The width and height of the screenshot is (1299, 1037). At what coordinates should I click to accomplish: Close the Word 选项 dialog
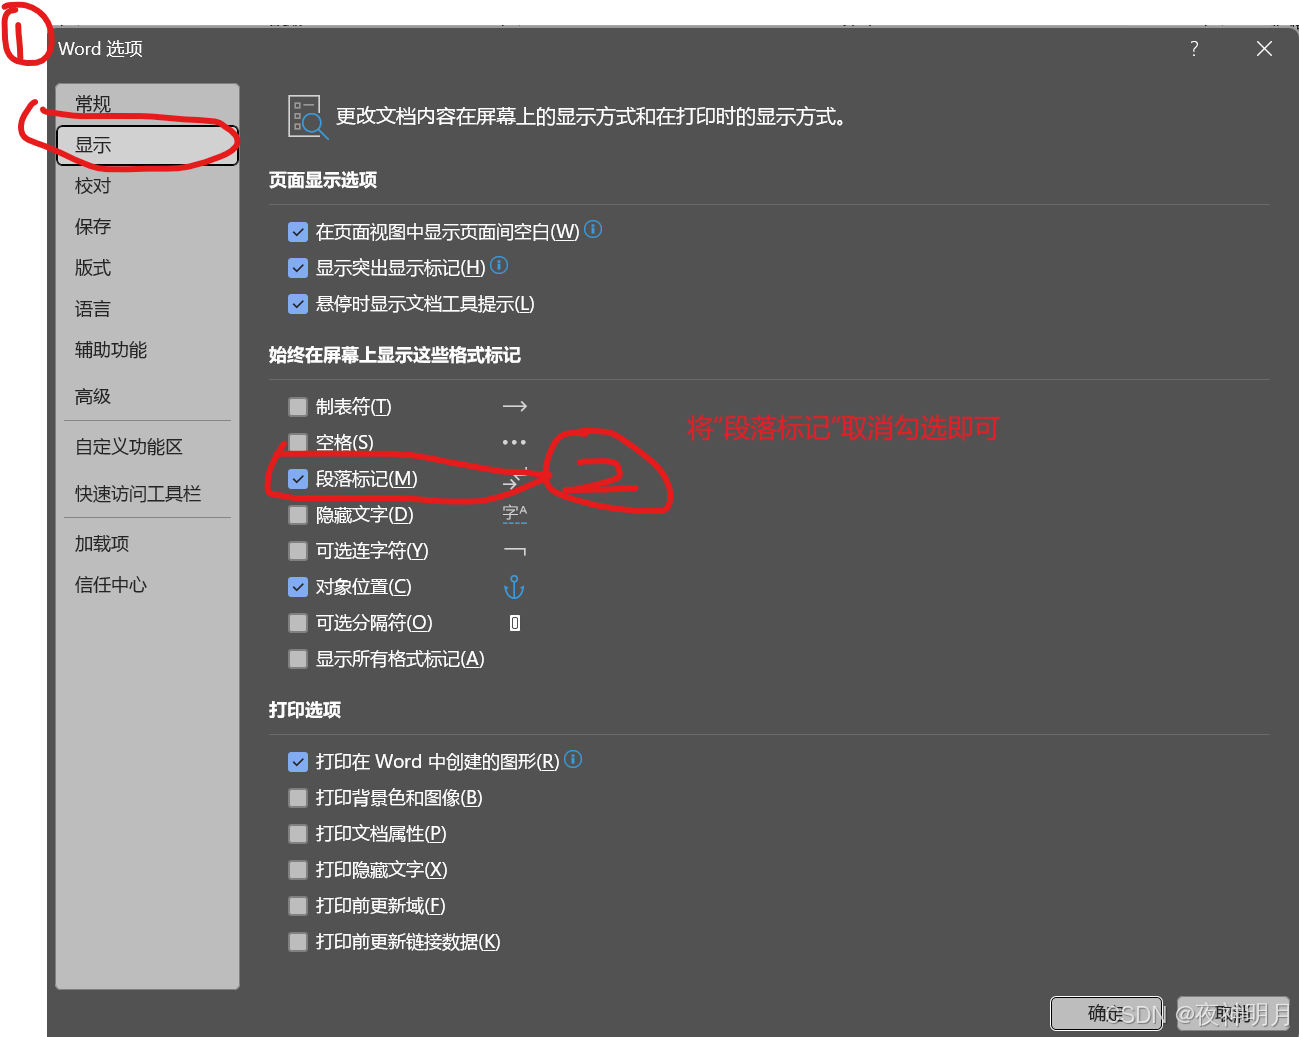click(x=1264, y=48)
